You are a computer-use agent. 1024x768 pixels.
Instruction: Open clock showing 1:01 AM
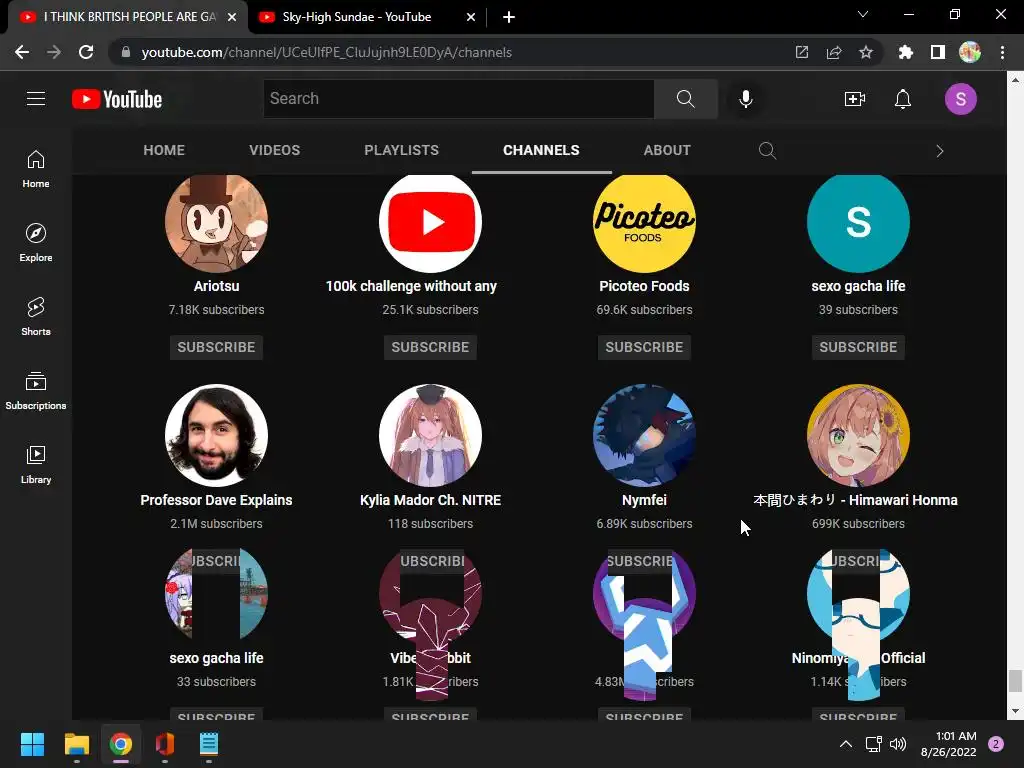tap(948, 744)
